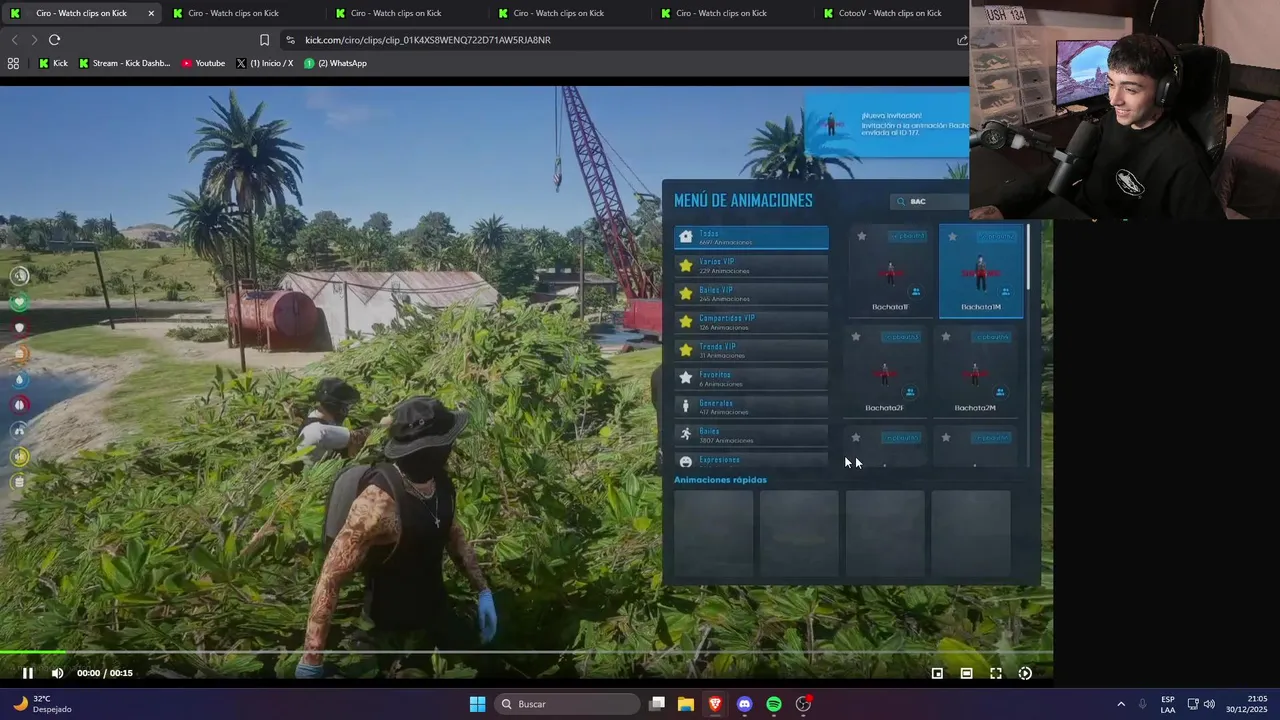Share the page via address bar share icon
The height and width of the screenshot is (720, 1280).
(x=962, y=40)
